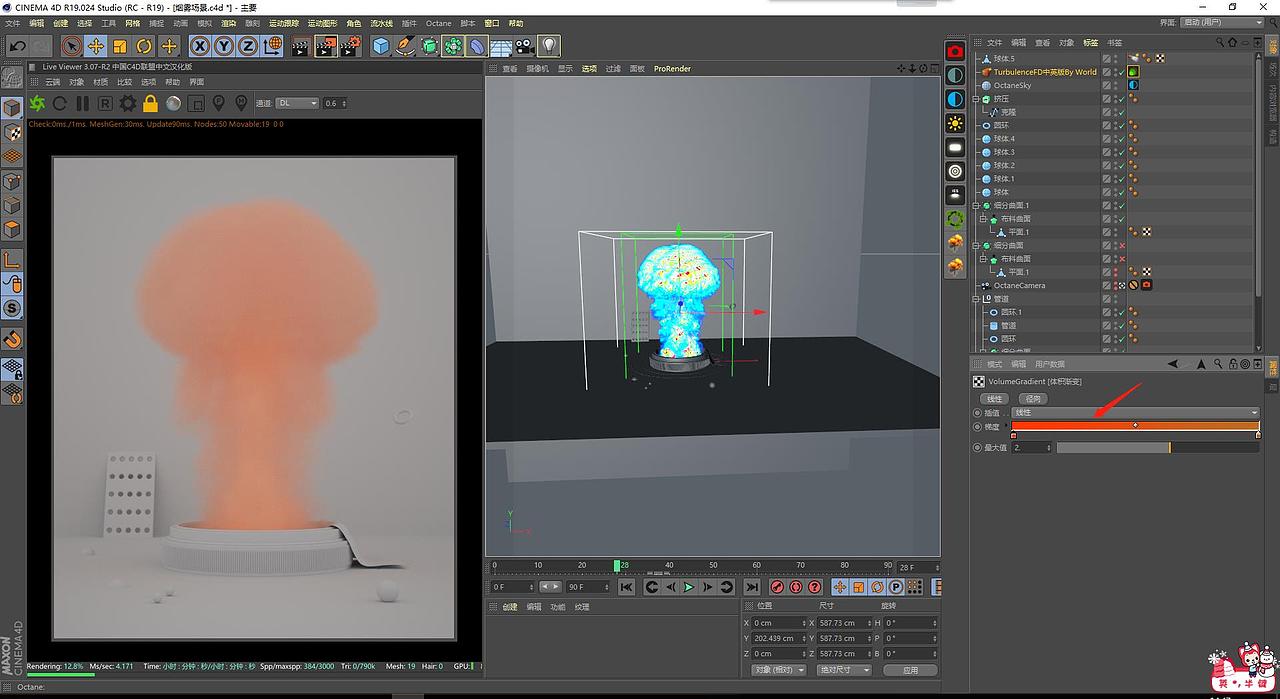The width and height of the screenshot is (1280, 699).
Task: Toggle layer checkbox for OctaneSky row
Action: (1107, 85)
